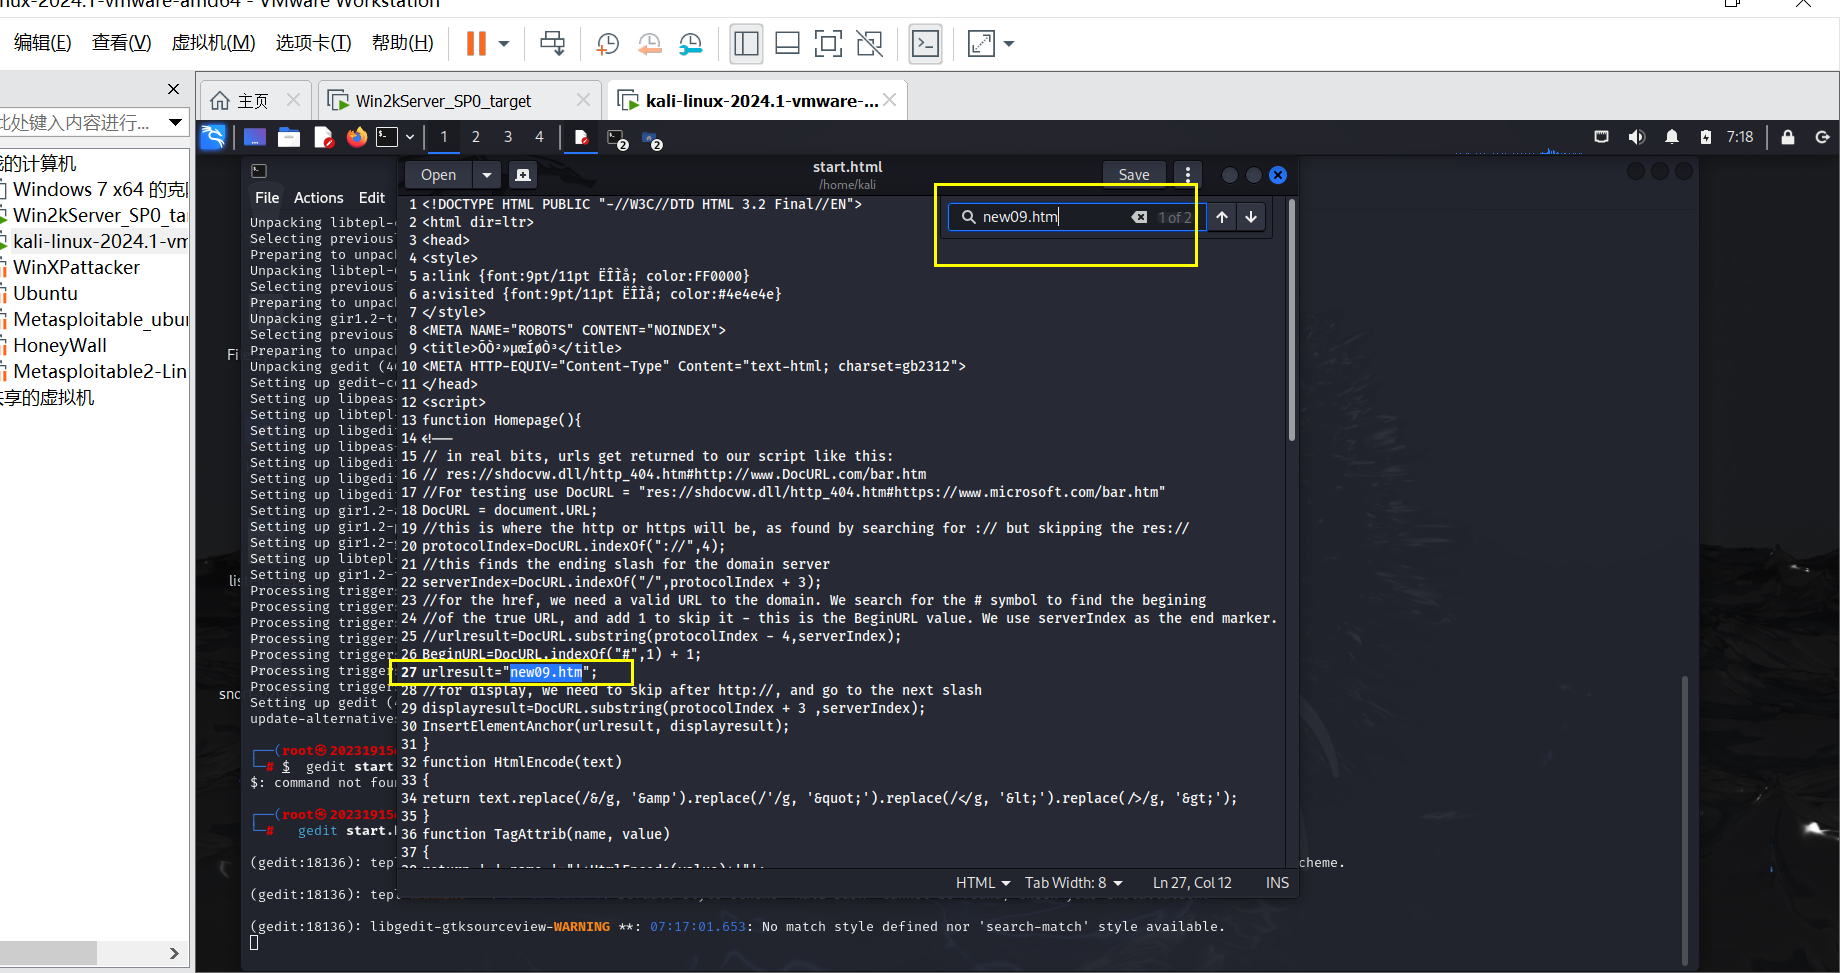Image resolution: width=1840 pixels, height=973 pixels.
Task: Click the gedit search input field
Action: [1050, 217]
